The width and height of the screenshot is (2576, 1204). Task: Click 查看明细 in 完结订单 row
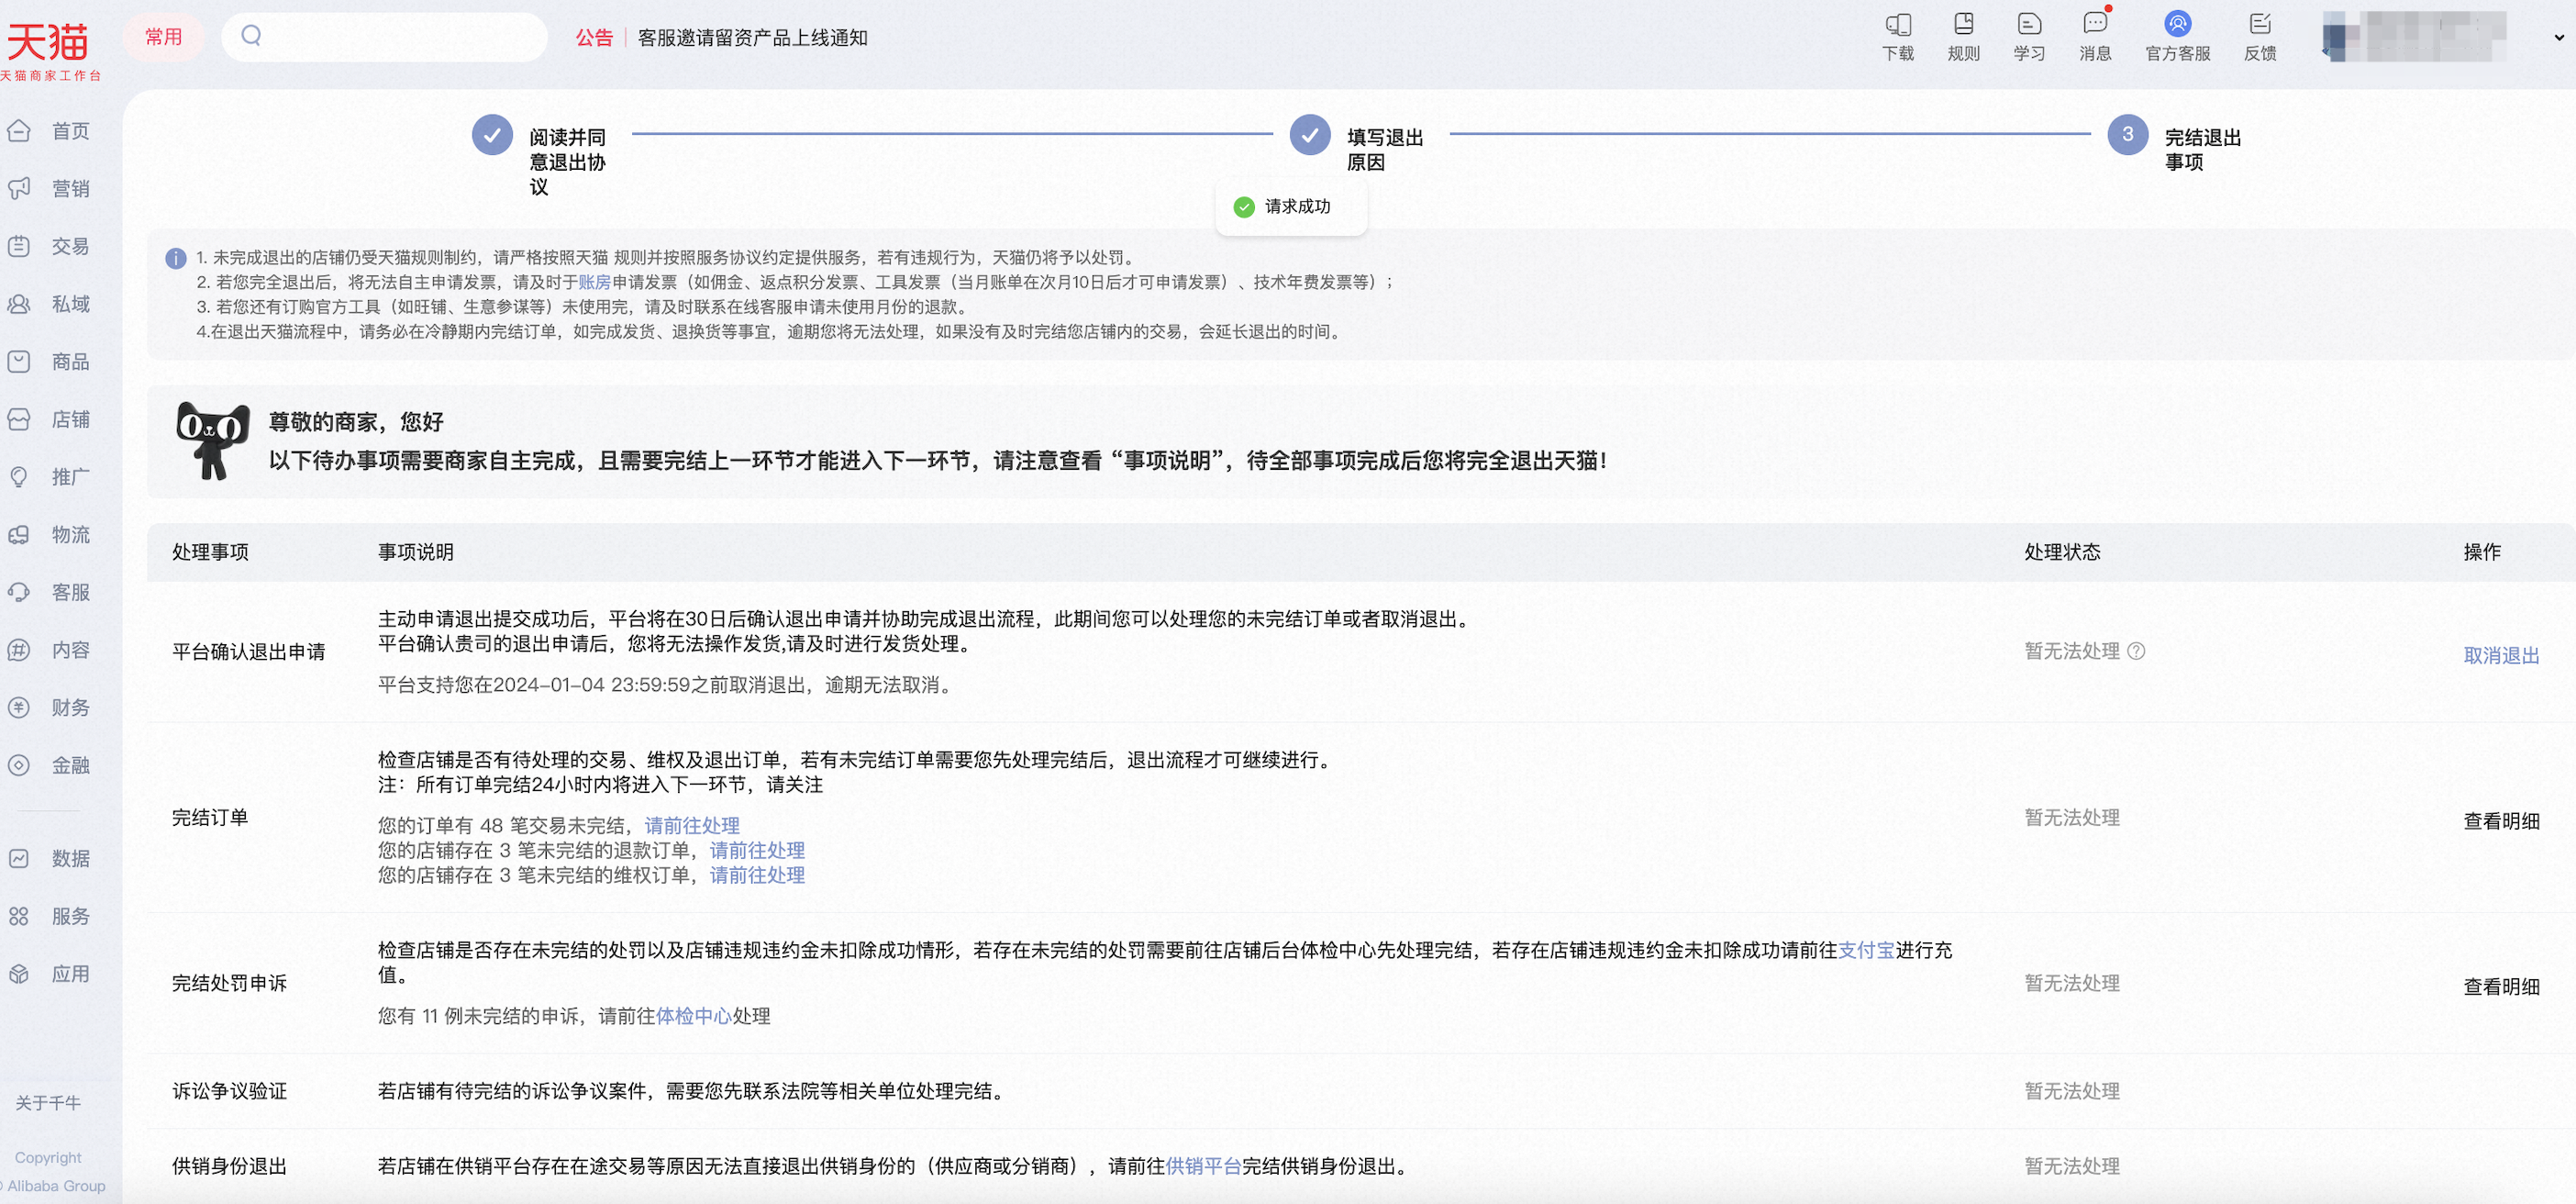point(2501,821)
